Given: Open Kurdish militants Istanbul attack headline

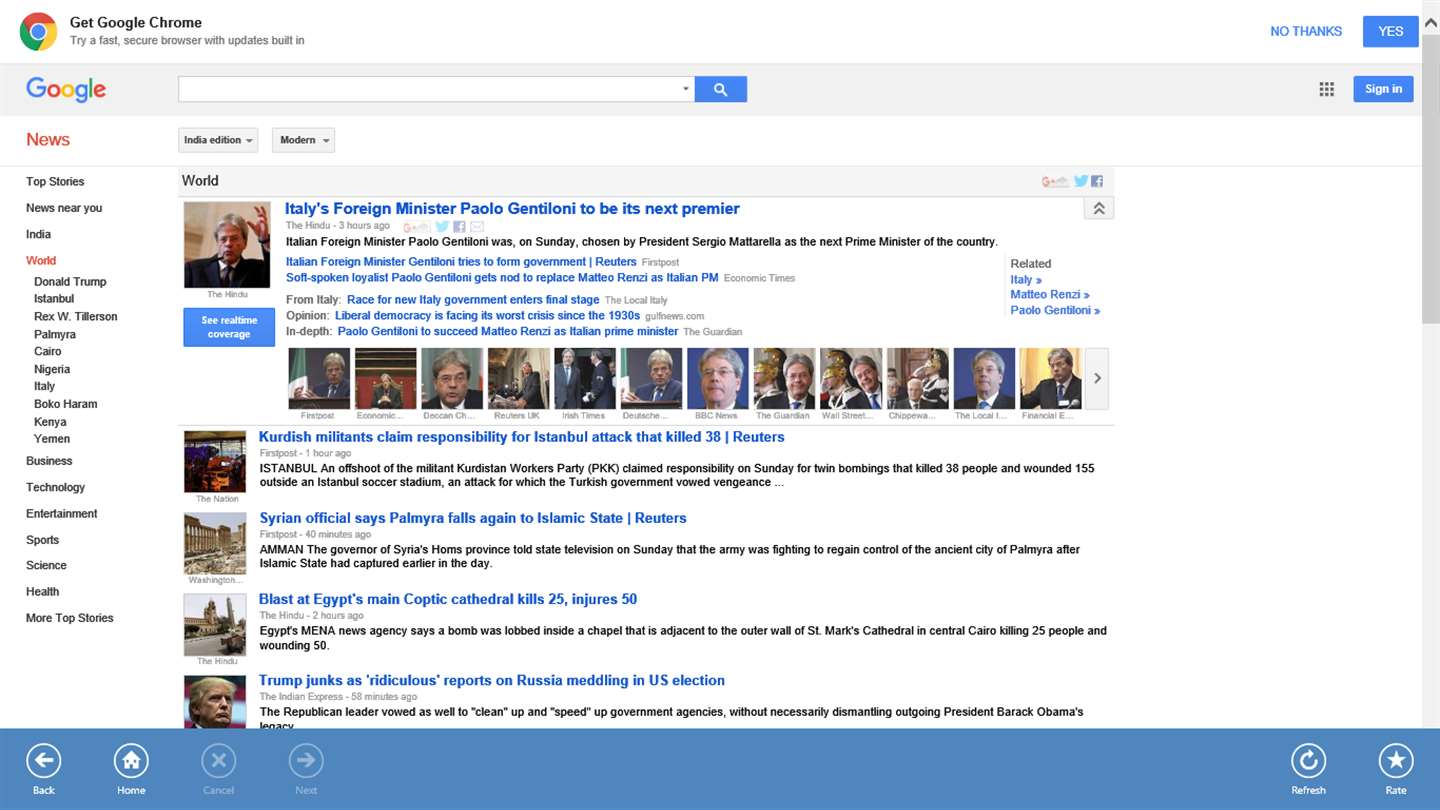Looking at the screenshot, I should (522, 437).
